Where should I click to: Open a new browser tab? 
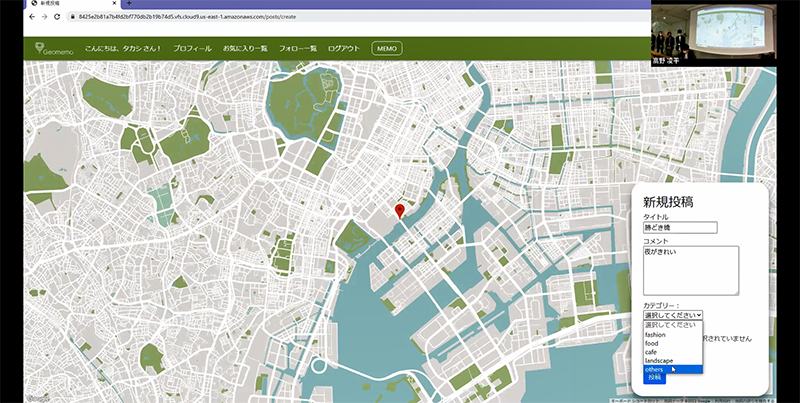[129, 4]
